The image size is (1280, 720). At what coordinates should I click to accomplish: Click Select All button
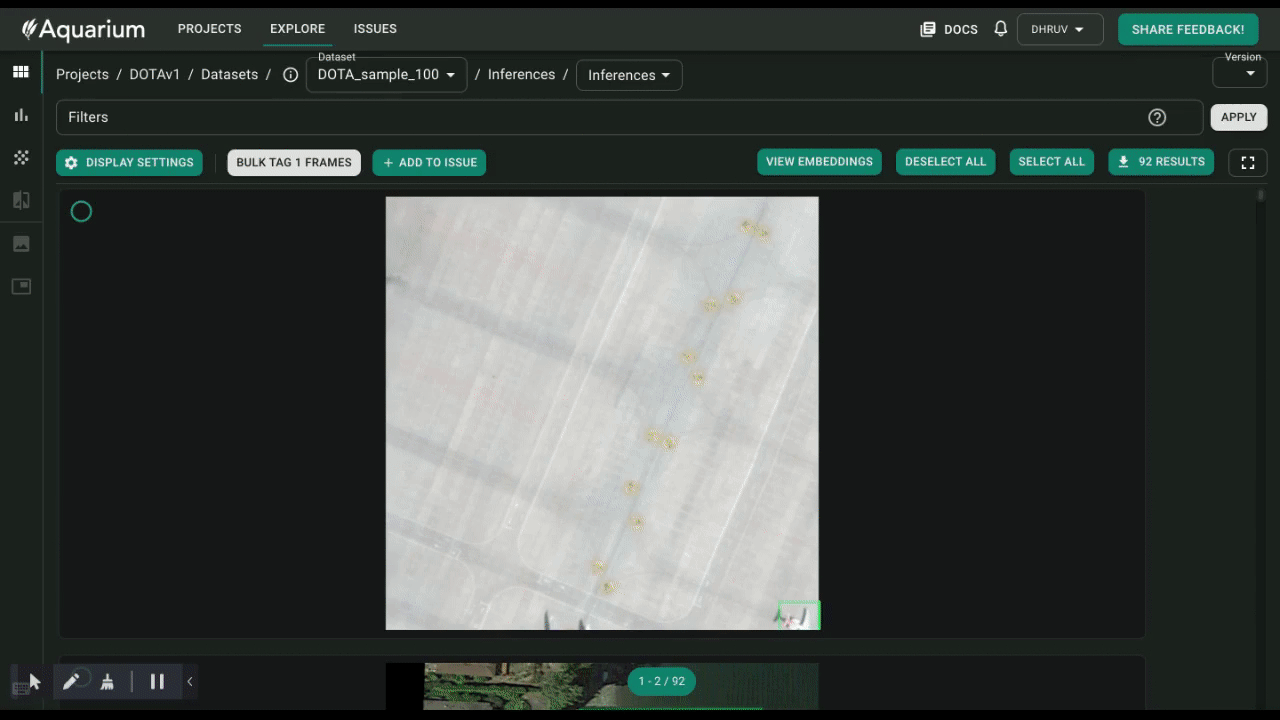[x=1051, y=162]
